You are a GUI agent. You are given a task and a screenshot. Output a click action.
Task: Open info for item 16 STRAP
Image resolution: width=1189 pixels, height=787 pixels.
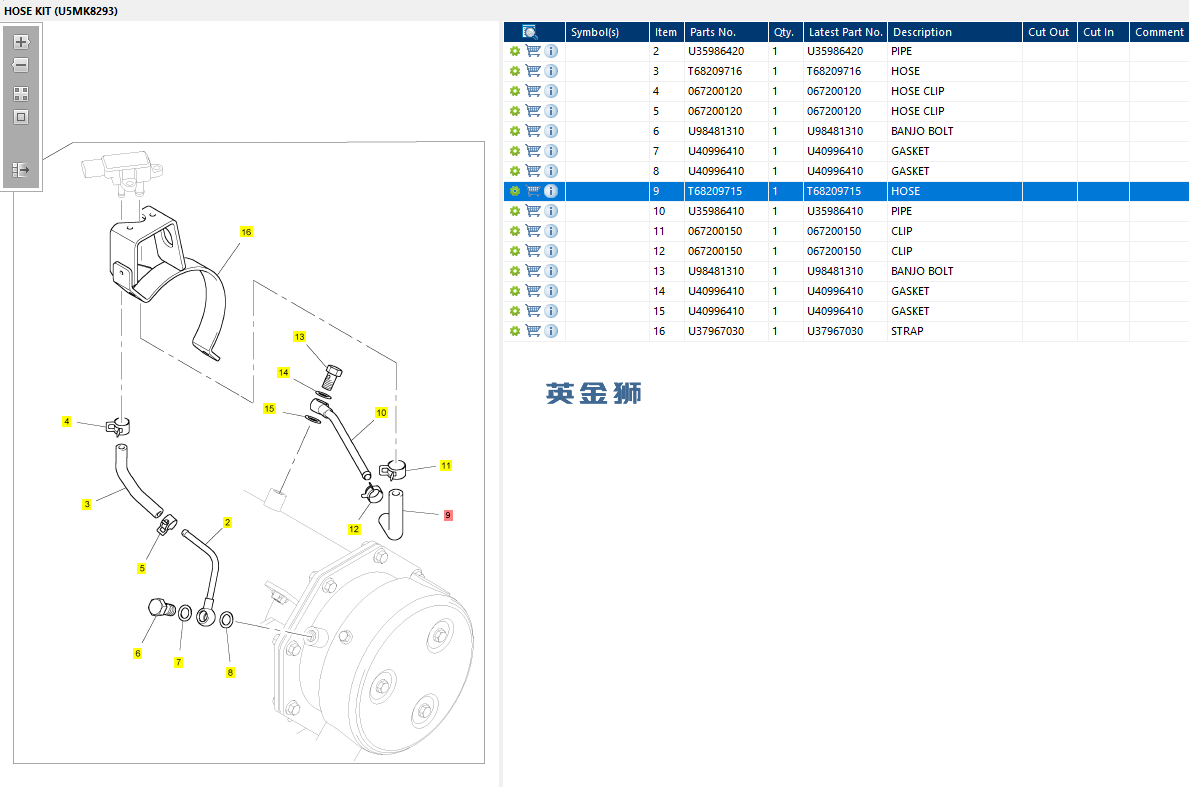coord(551,331)
